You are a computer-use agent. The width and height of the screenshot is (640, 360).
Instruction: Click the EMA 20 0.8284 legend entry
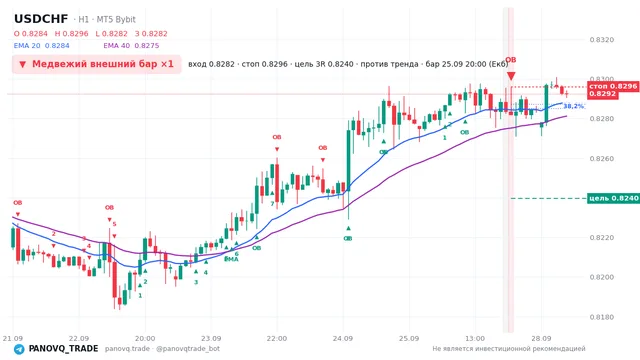coord(42,46)
